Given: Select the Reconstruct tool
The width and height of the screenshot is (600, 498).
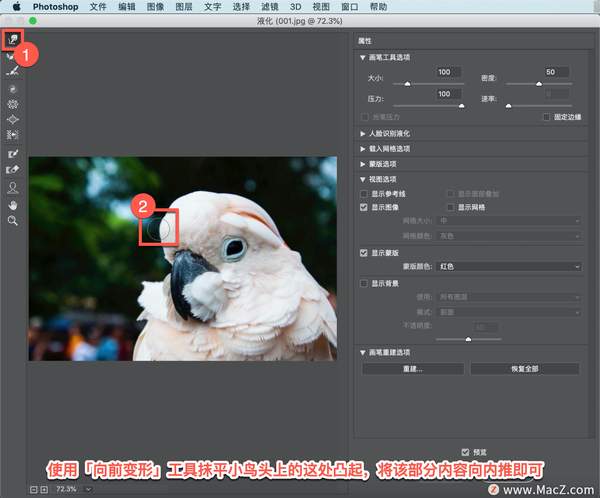Looking at the screenshot, I should coord(12,55).
